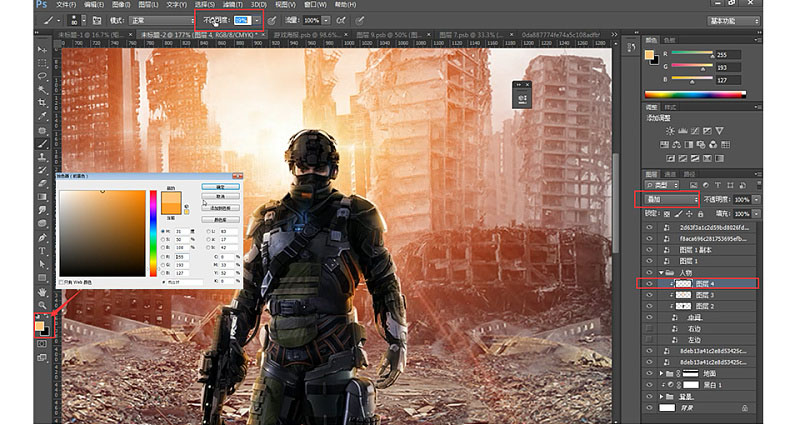The width and height of the screenshot is (800, 425).
Task: Open the collapsed History panel icon
Action: point(631,48)
